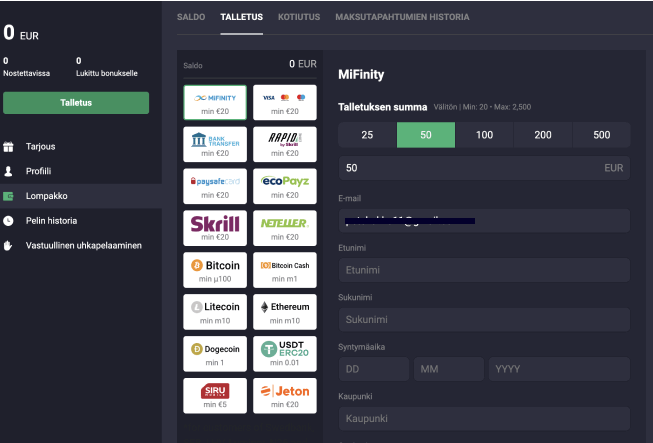Select Siru Mobile payment method
Screen dimensions: 653x443
click(215, 396)
